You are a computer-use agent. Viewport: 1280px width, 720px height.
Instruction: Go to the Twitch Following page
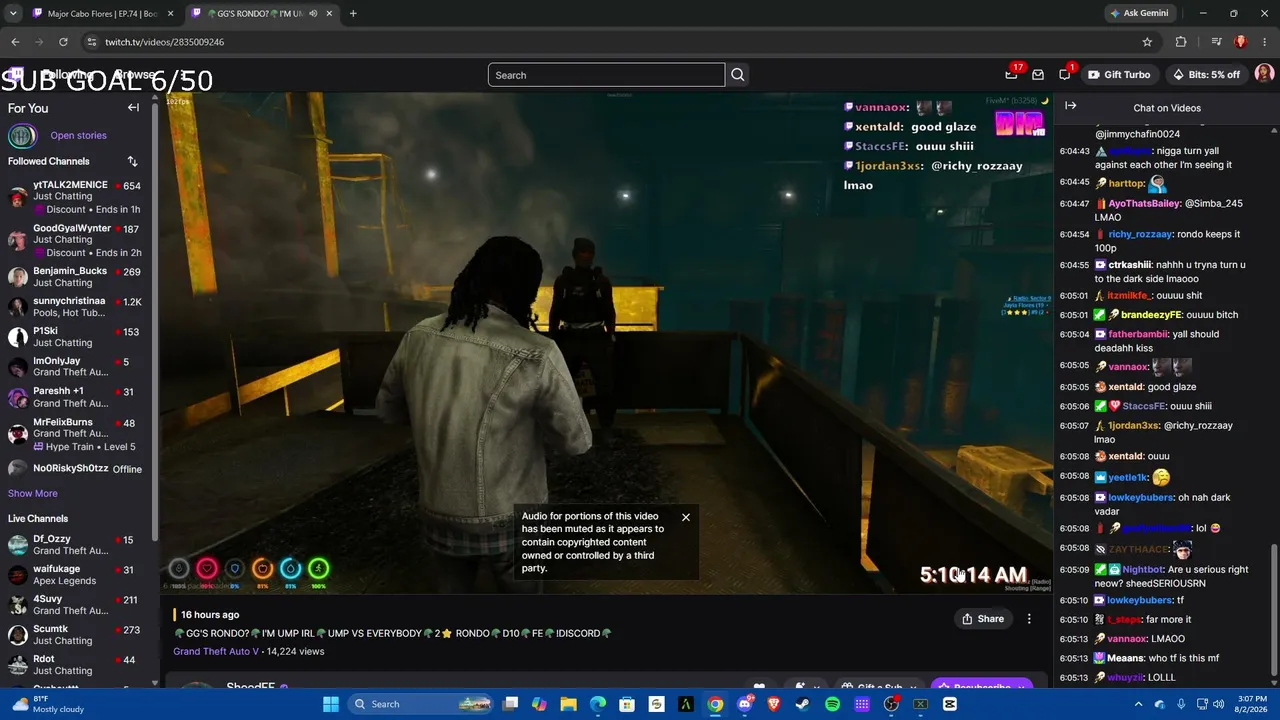[x=68, y=75]
